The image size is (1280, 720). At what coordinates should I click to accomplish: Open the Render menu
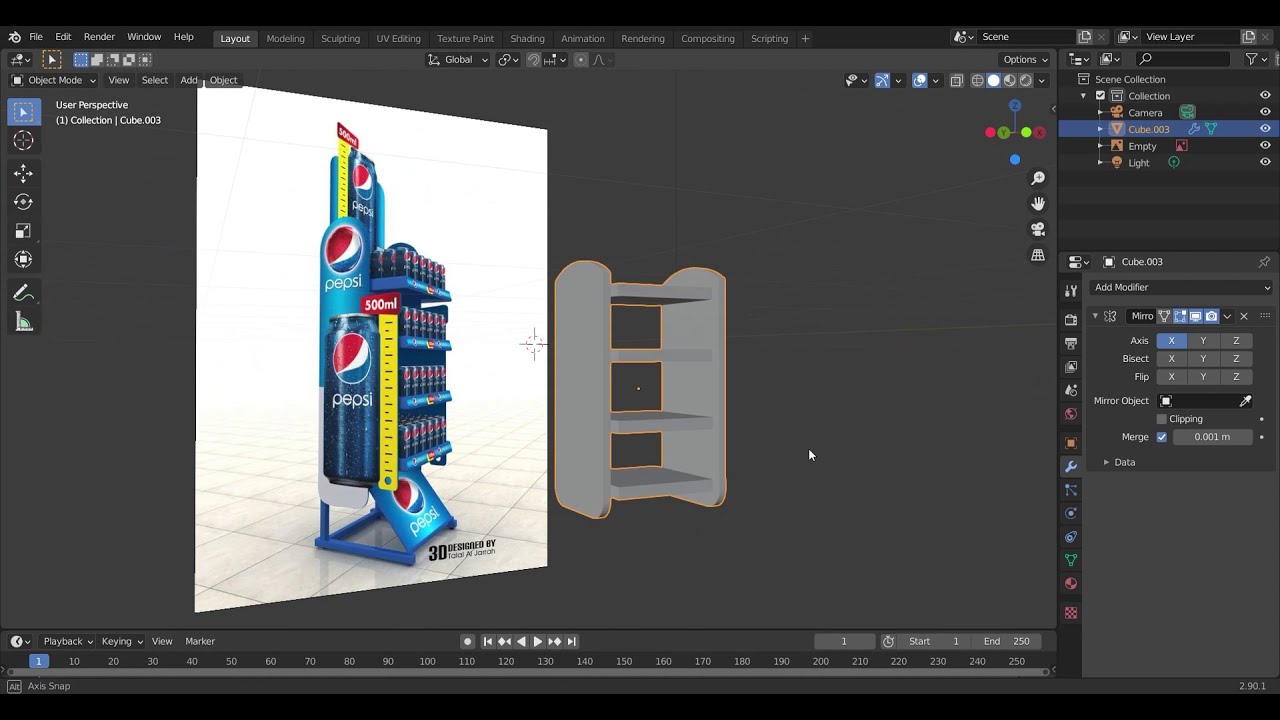99,37
